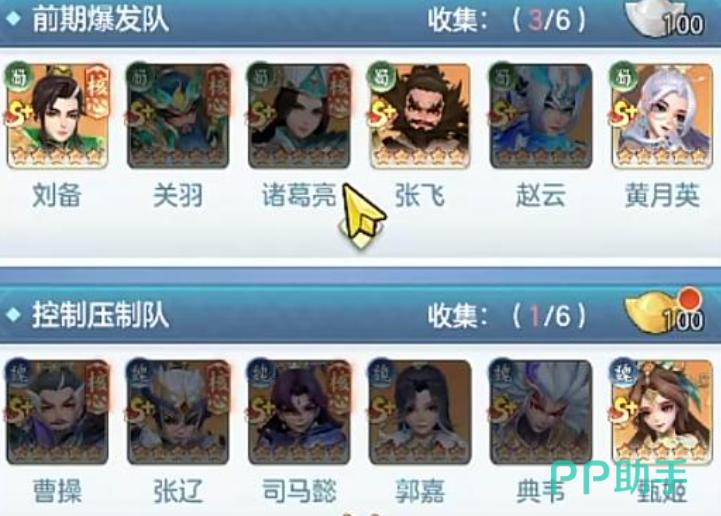Image resolution: width=721 pixels, height=516 pixels.
Task: Choose the 郭嘉 hero portrait
Action: (420, 412)
